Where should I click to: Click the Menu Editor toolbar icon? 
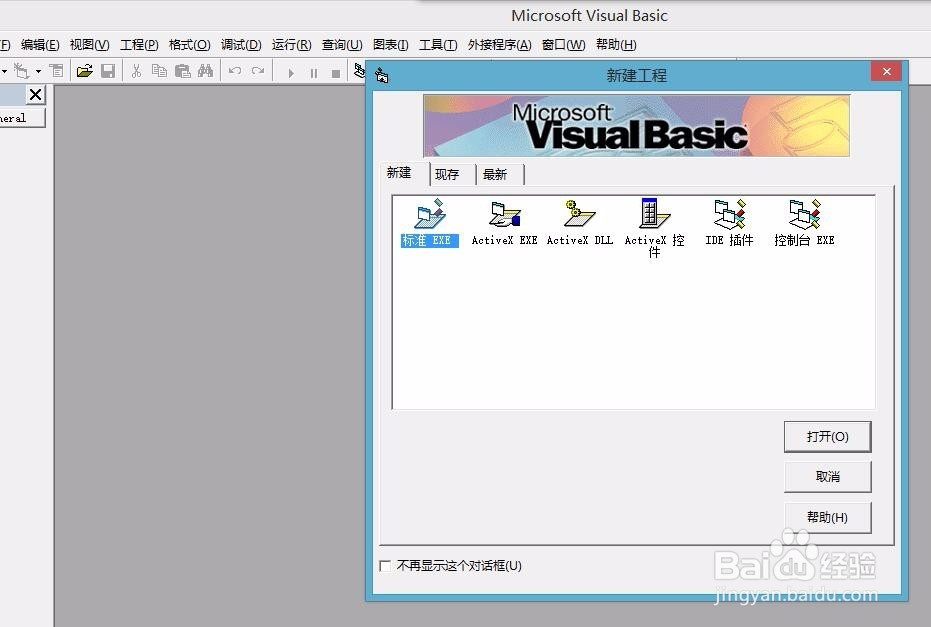(x=56, y=71)
